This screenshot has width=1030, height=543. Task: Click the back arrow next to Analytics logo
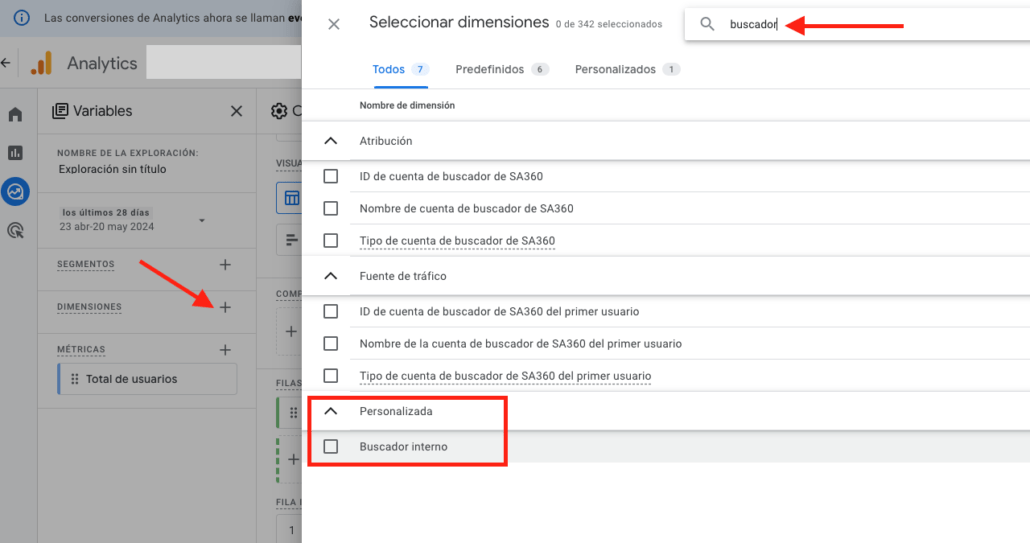pos(6,63)
